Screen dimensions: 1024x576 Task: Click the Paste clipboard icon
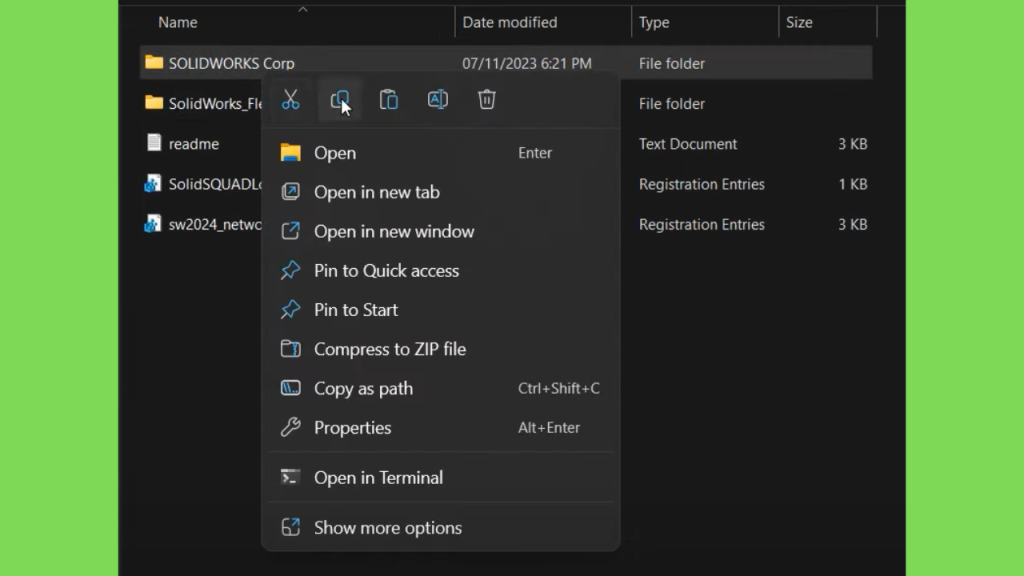(x=389, y=100)
